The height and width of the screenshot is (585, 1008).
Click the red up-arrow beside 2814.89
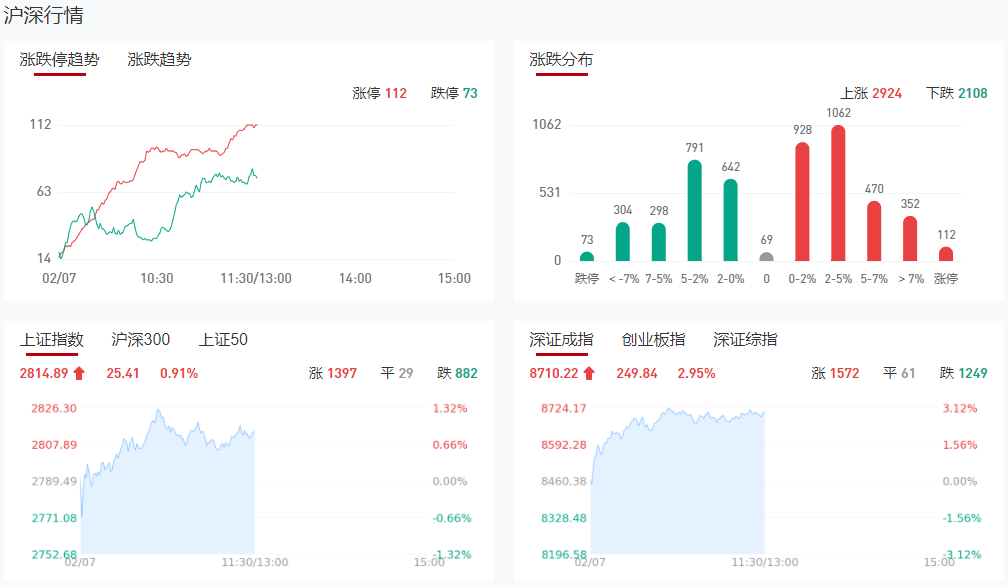point(80,374)
